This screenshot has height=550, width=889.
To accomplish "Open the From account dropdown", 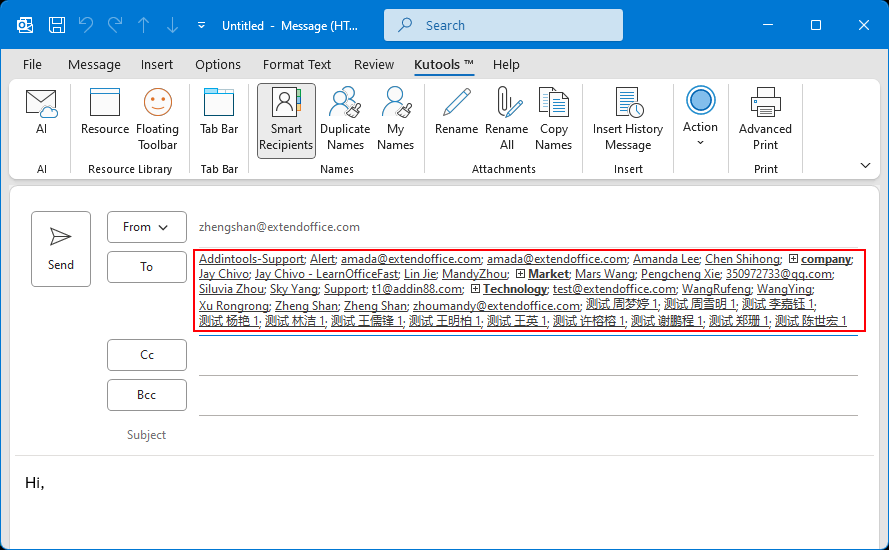I will [147, 227].
